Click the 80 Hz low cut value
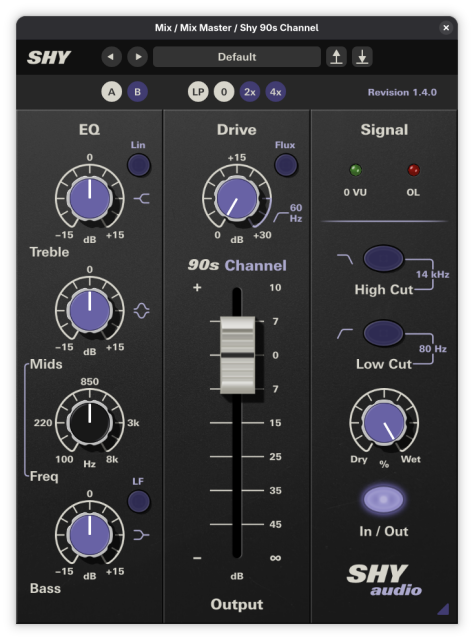 click(x=432, y=349)
